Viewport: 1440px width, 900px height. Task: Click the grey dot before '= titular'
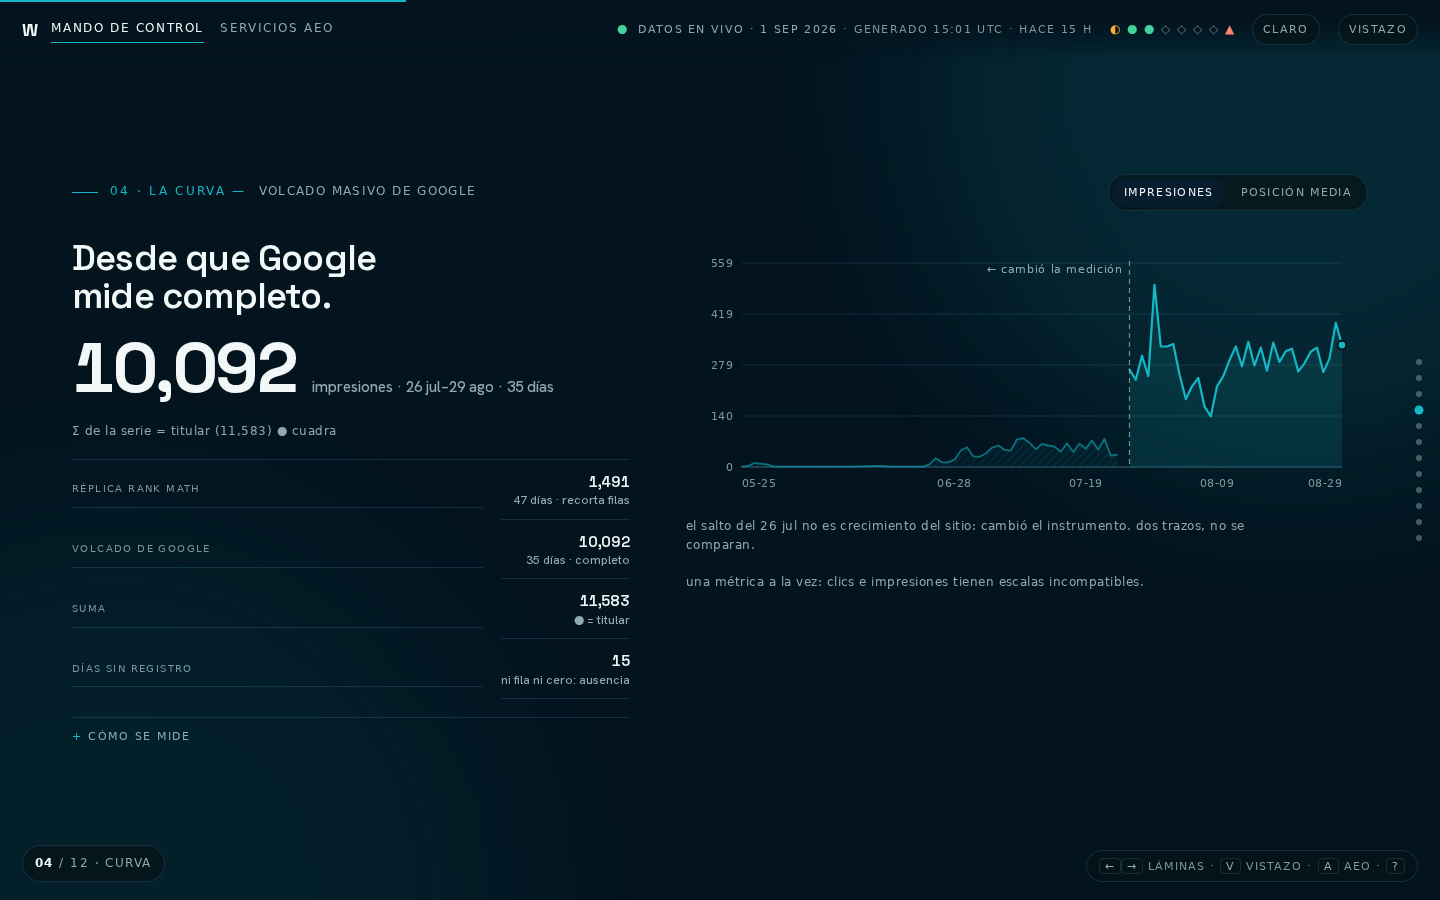[579, 621]
